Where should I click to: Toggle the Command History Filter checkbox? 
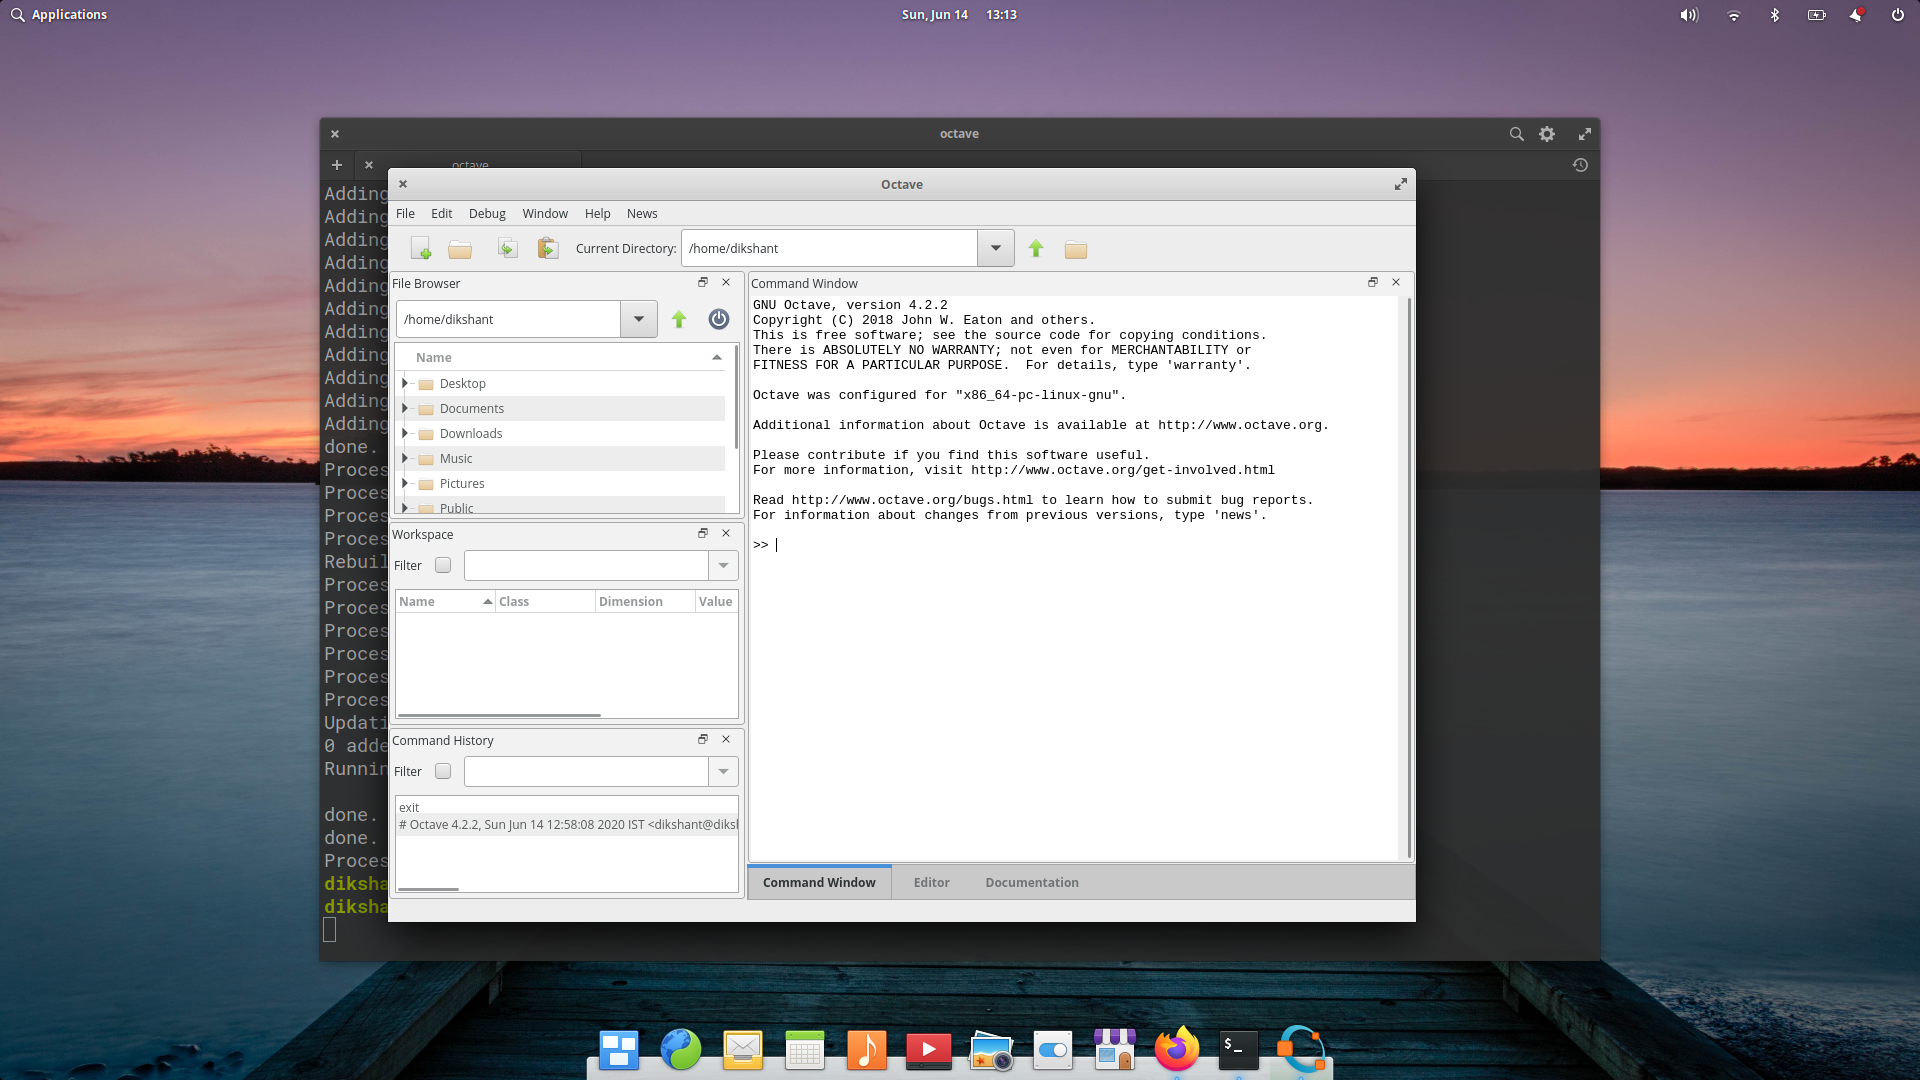[443, 770]
